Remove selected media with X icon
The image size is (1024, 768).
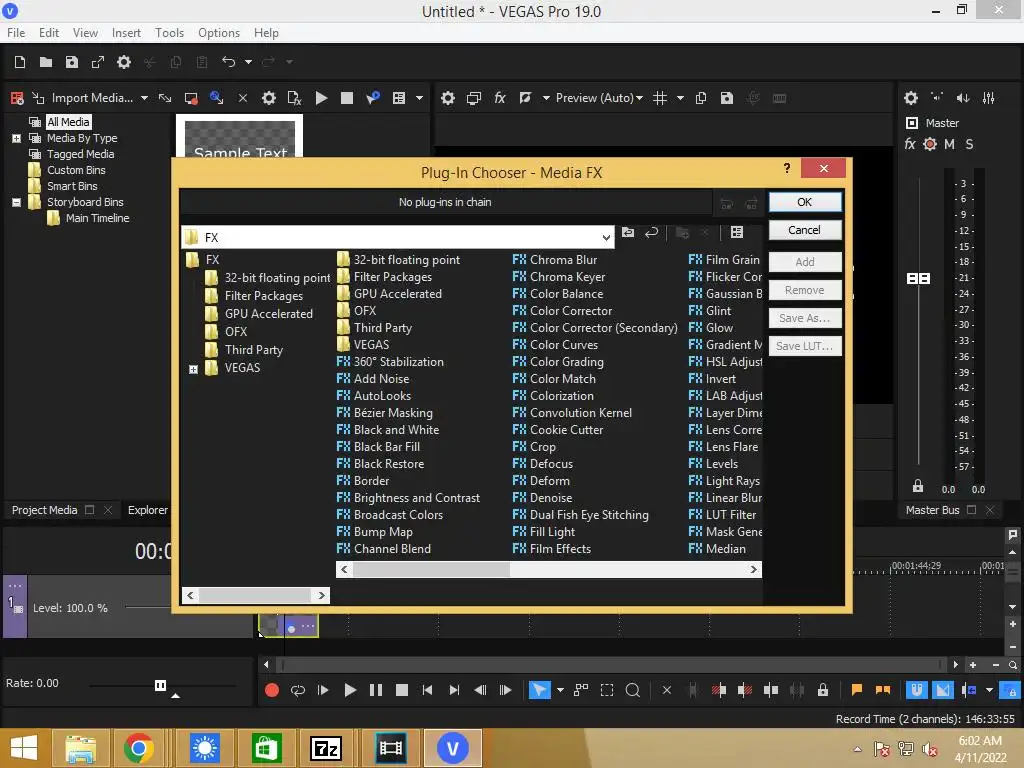[242, 98]
